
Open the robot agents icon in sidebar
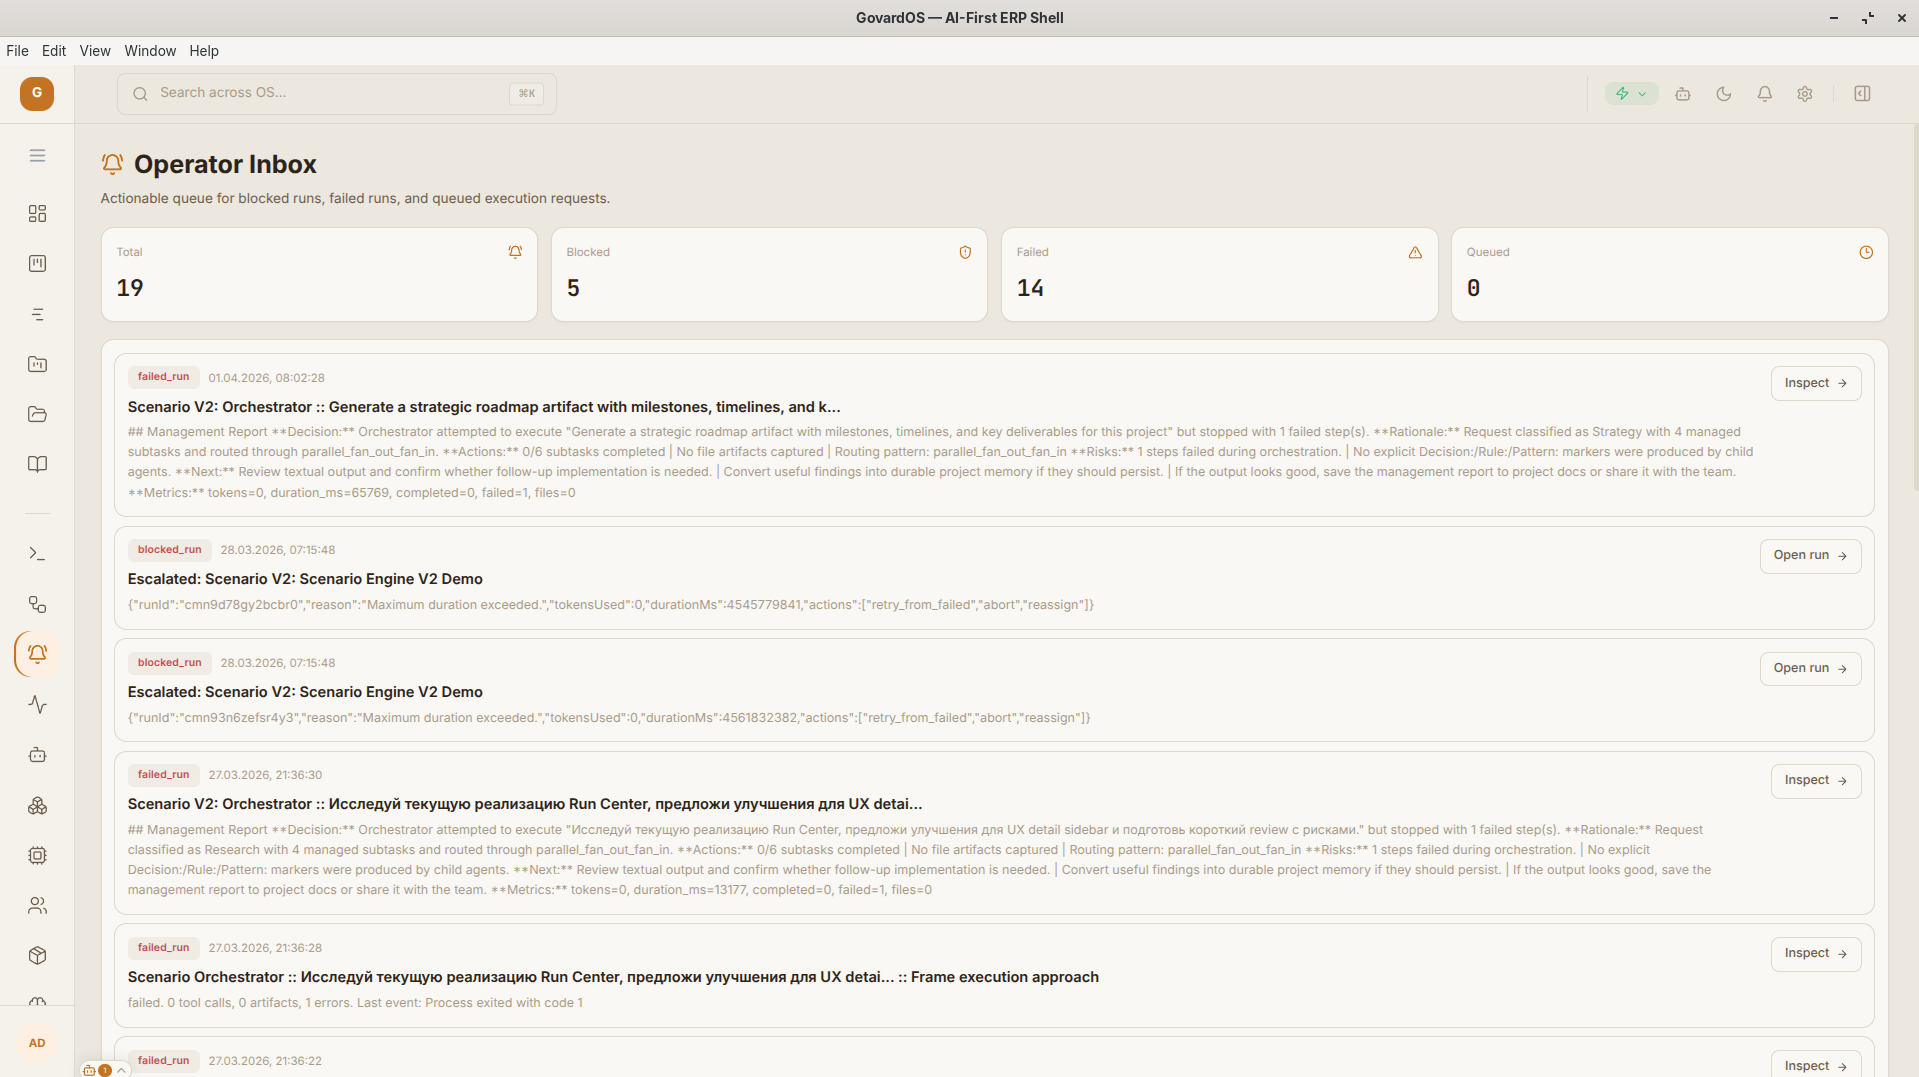tap(37, 755)
